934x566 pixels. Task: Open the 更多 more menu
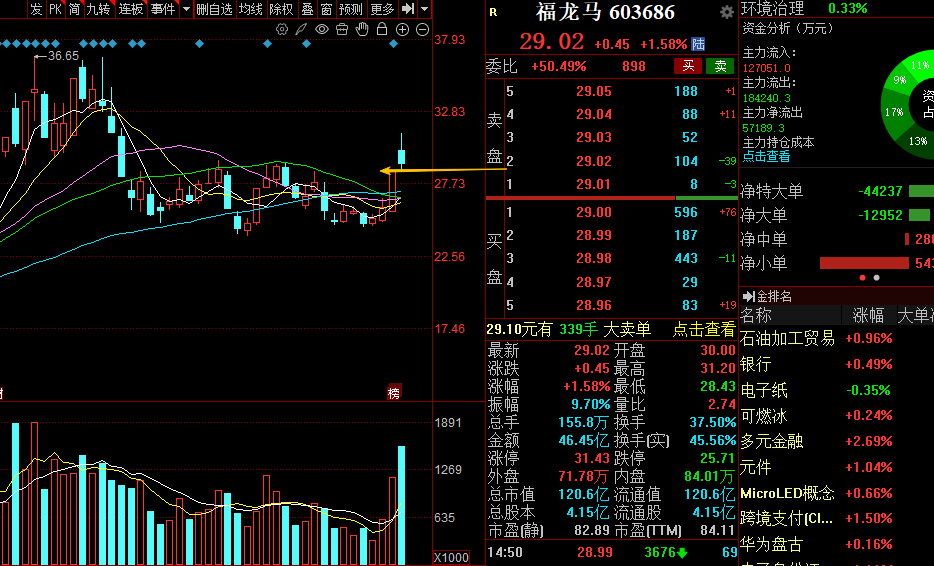coord(382,9)
